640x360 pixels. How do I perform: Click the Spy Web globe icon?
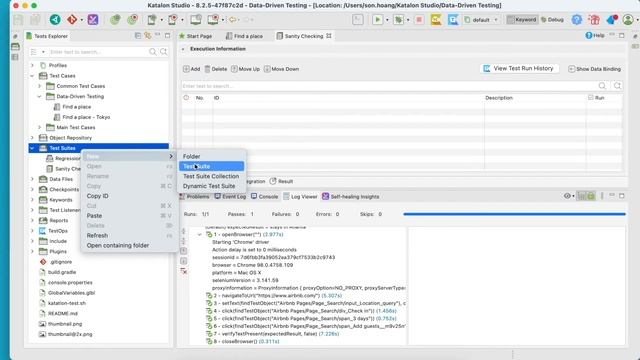(x=115, y=19)
